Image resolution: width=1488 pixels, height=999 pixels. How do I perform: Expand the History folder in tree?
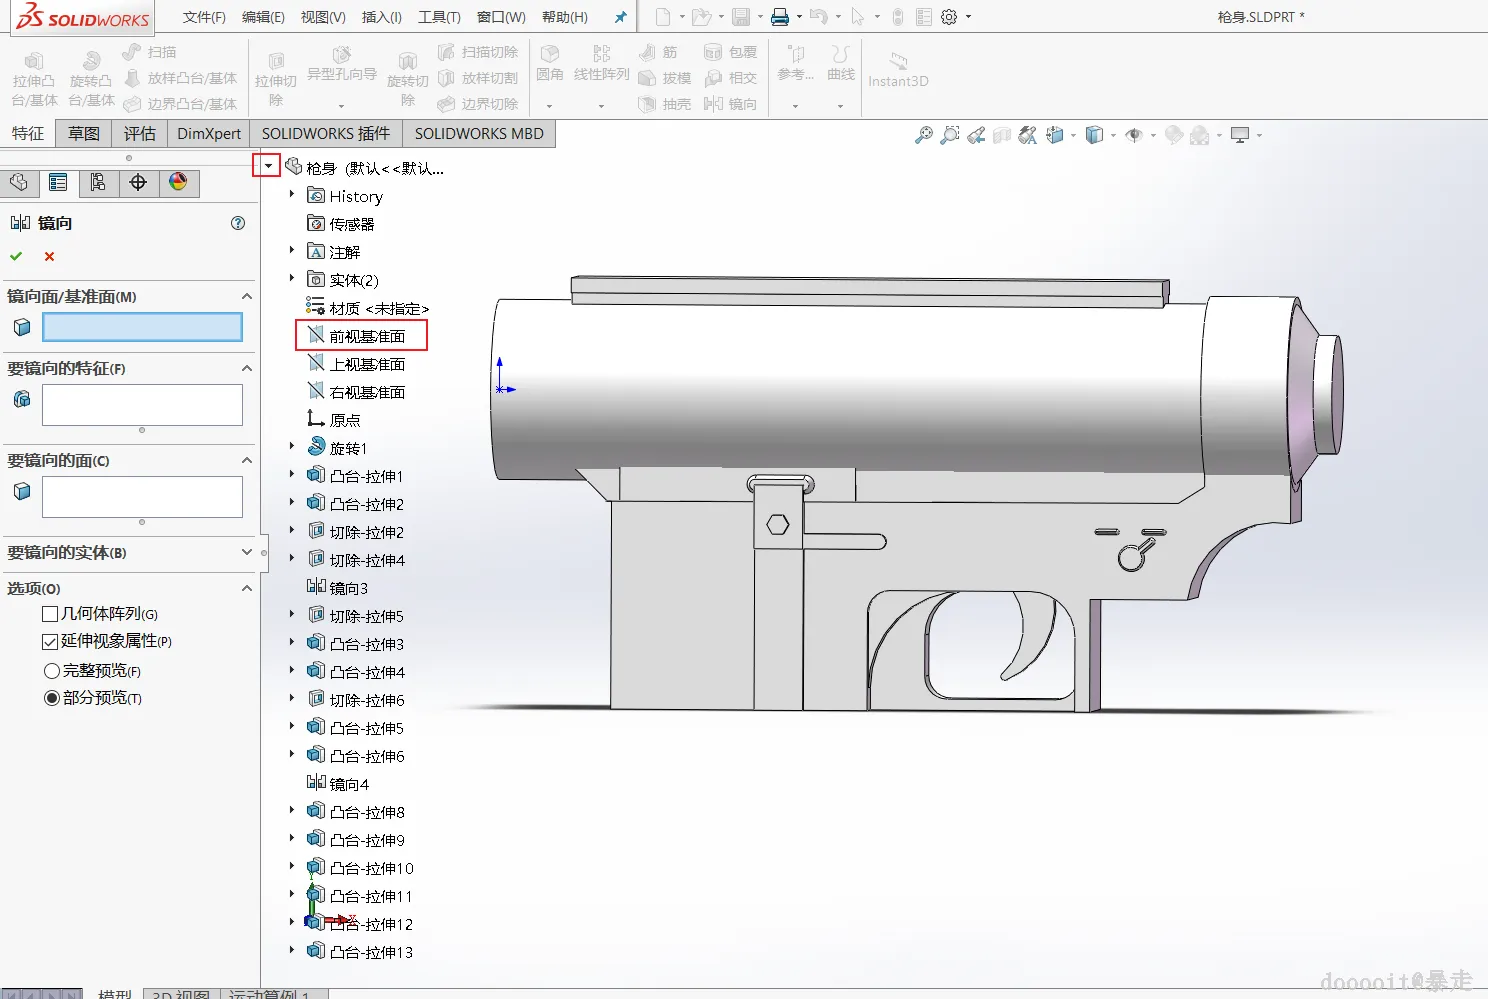(x=292, y=195)
